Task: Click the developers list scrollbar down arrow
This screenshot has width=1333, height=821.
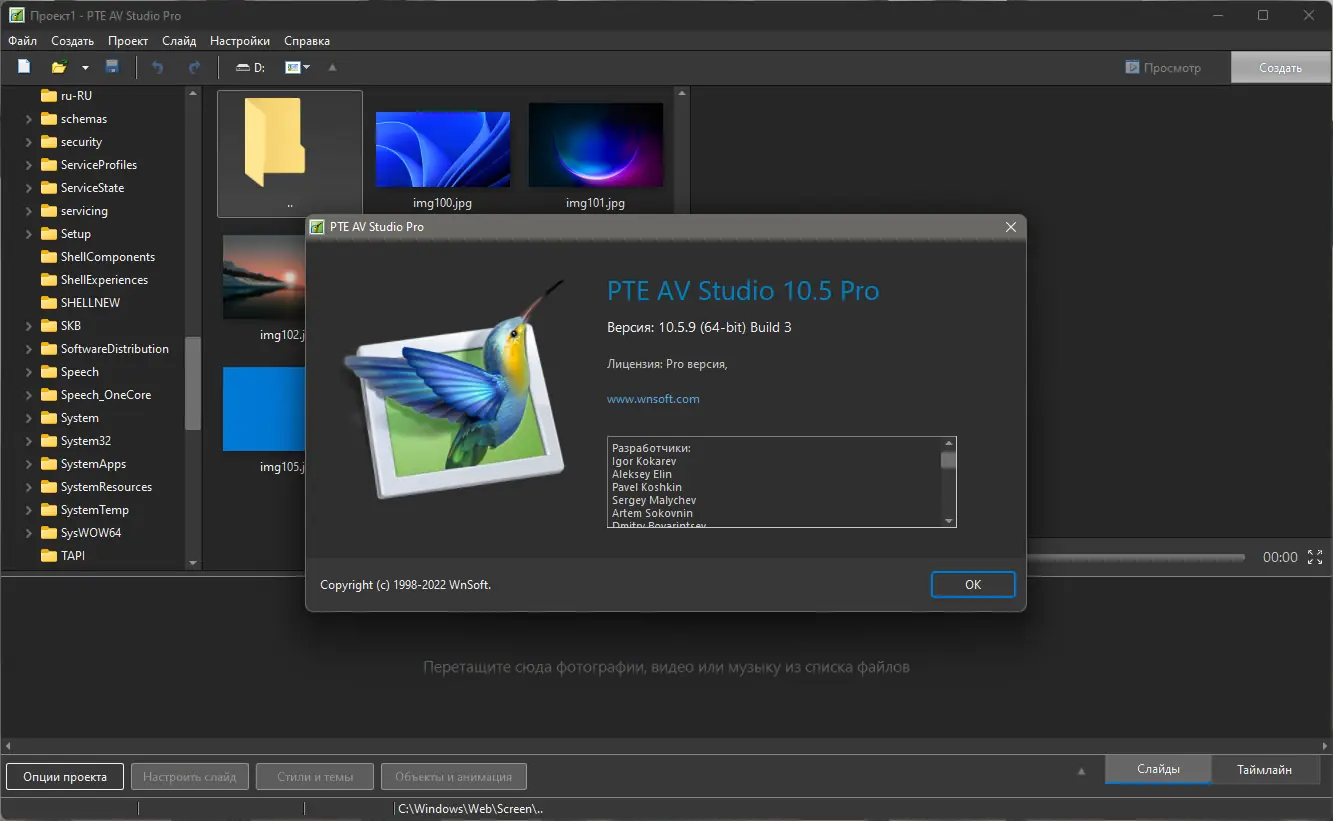Action: click(949, 520)
